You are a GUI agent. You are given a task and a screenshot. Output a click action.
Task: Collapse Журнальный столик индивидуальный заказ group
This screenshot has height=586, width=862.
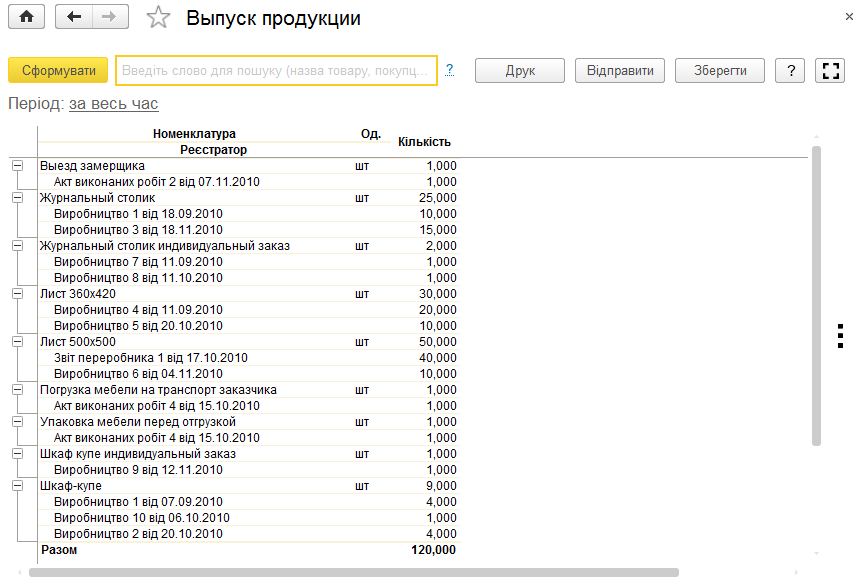point(18,246)
